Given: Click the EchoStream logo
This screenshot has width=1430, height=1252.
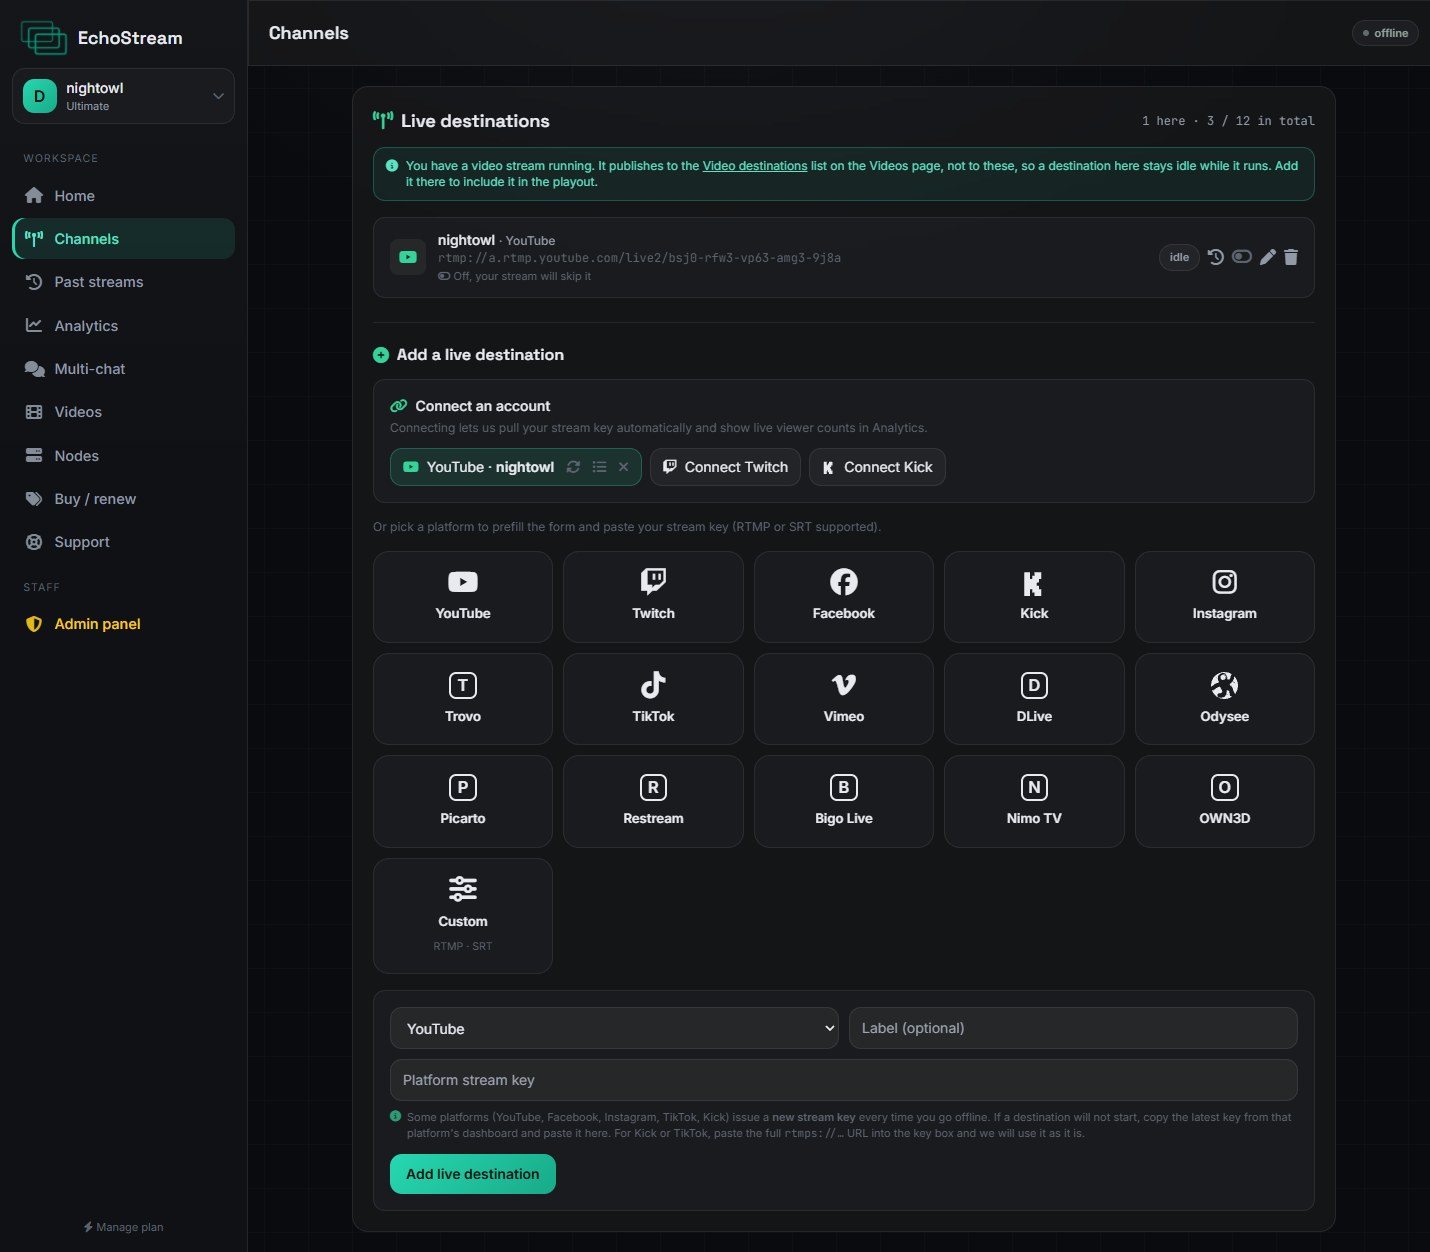Looking at the screenshot, I should [101, 38].
